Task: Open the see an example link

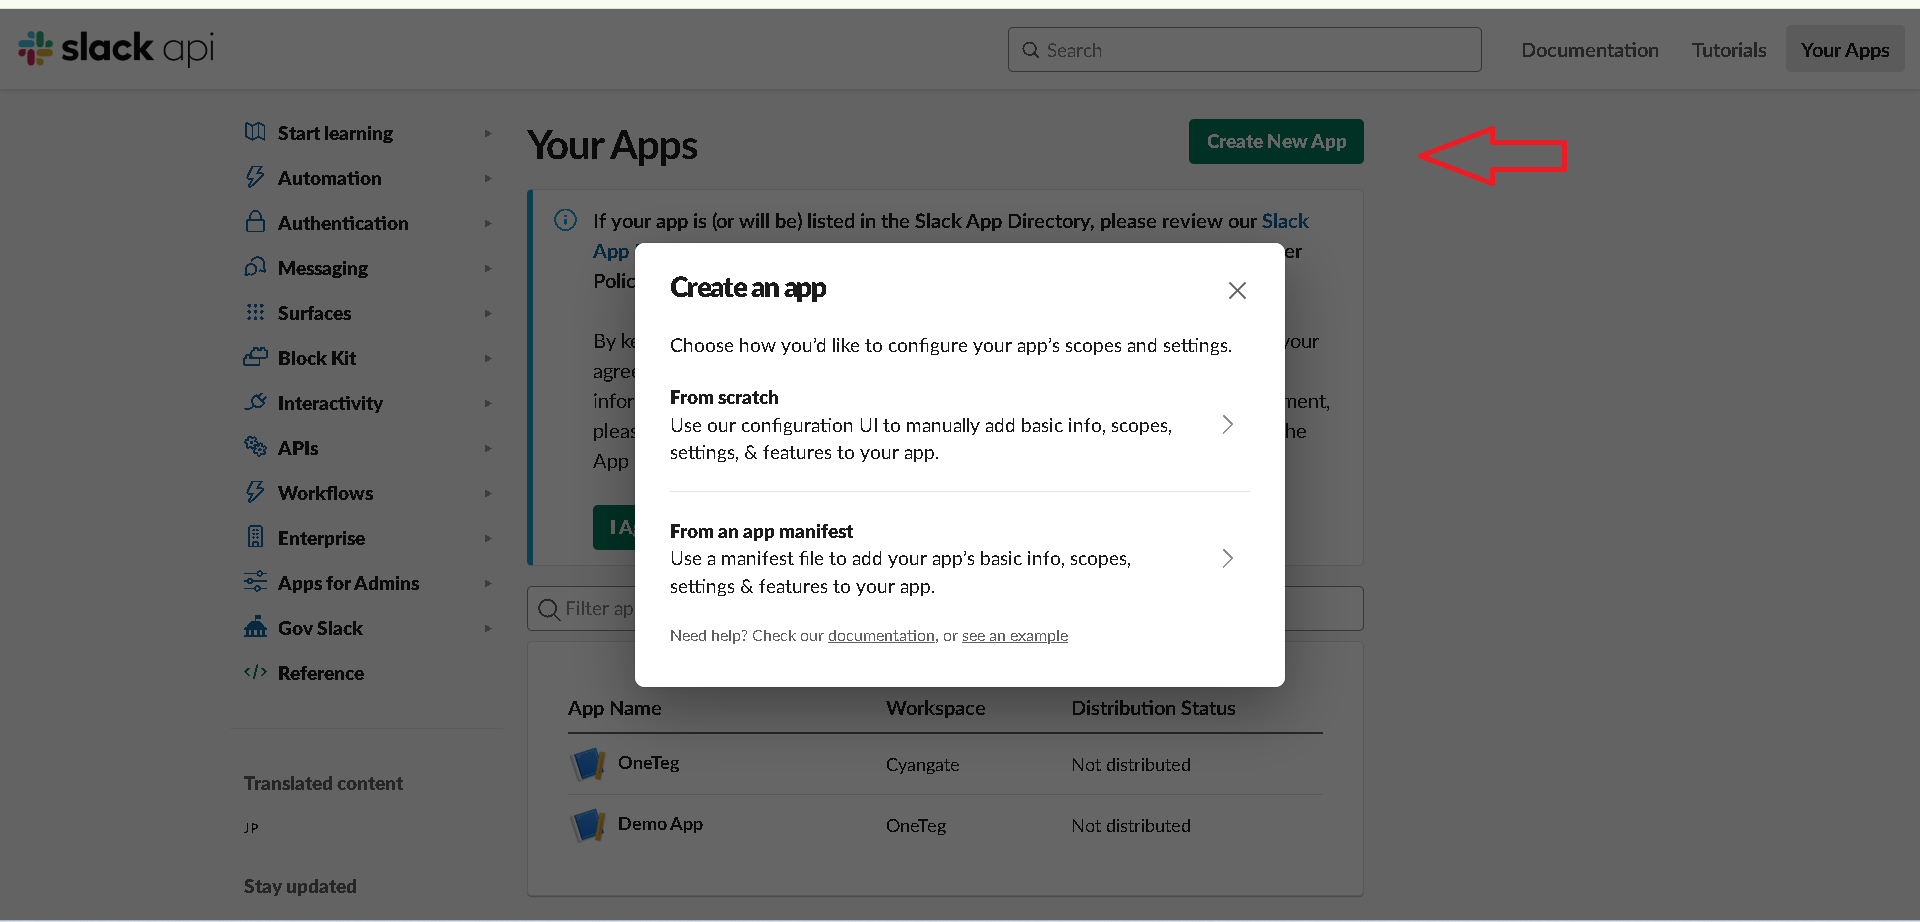Action: (1014, 635)
